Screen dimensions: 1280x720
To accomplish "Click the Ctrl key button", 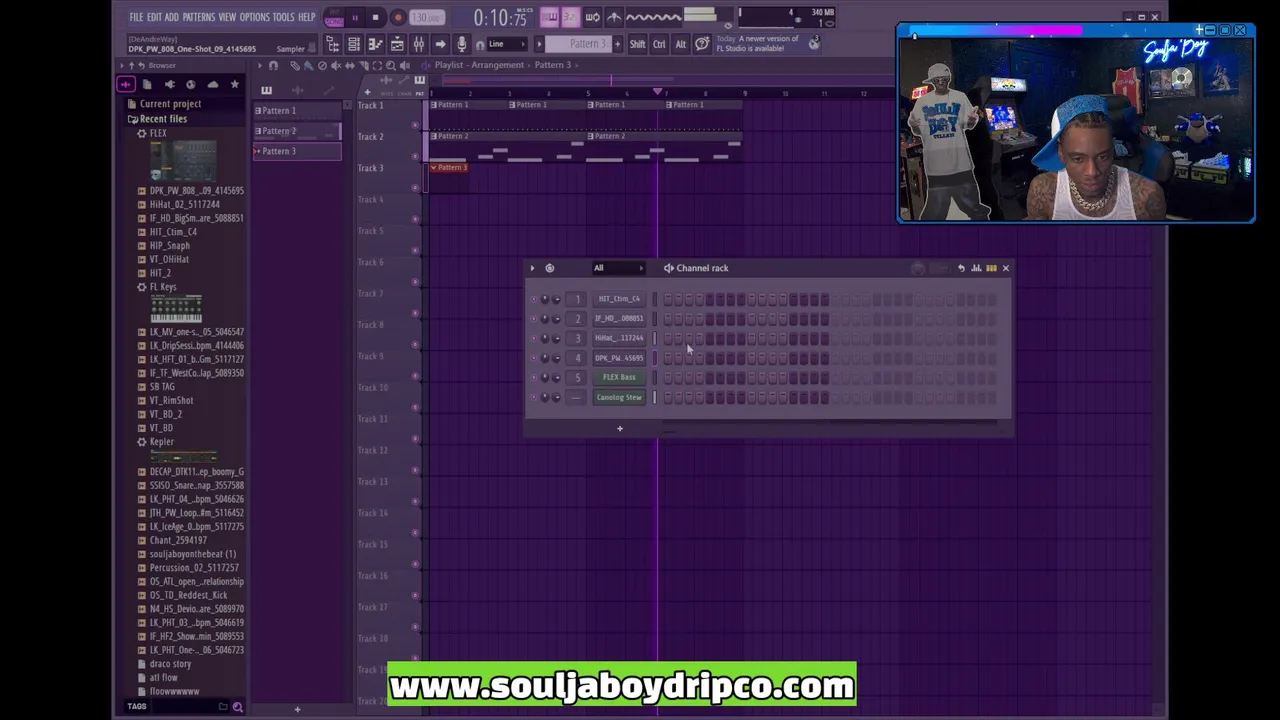I will [x=659, y=44].
